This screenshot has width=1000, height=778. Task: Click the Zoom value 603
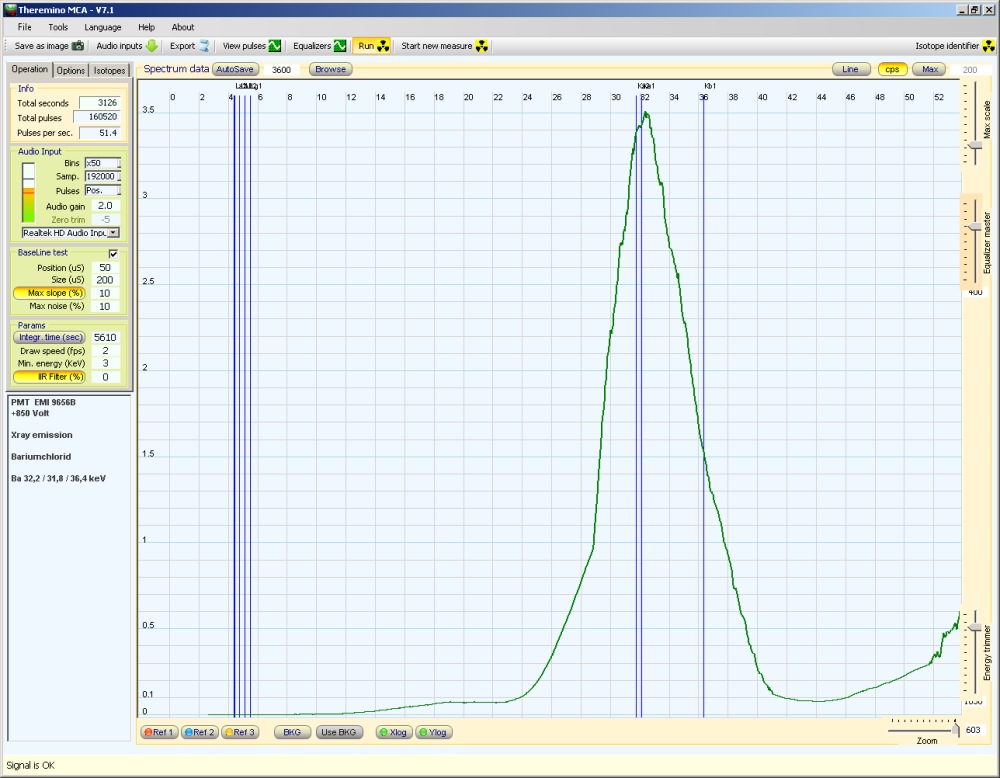point(973,730)
